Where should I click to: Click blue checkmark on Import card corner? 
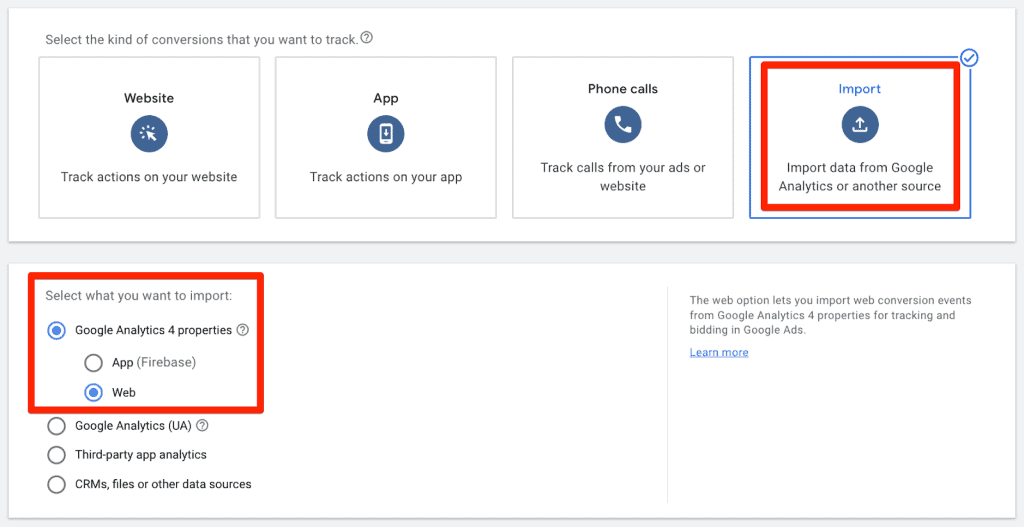click(x=969, y=58)
